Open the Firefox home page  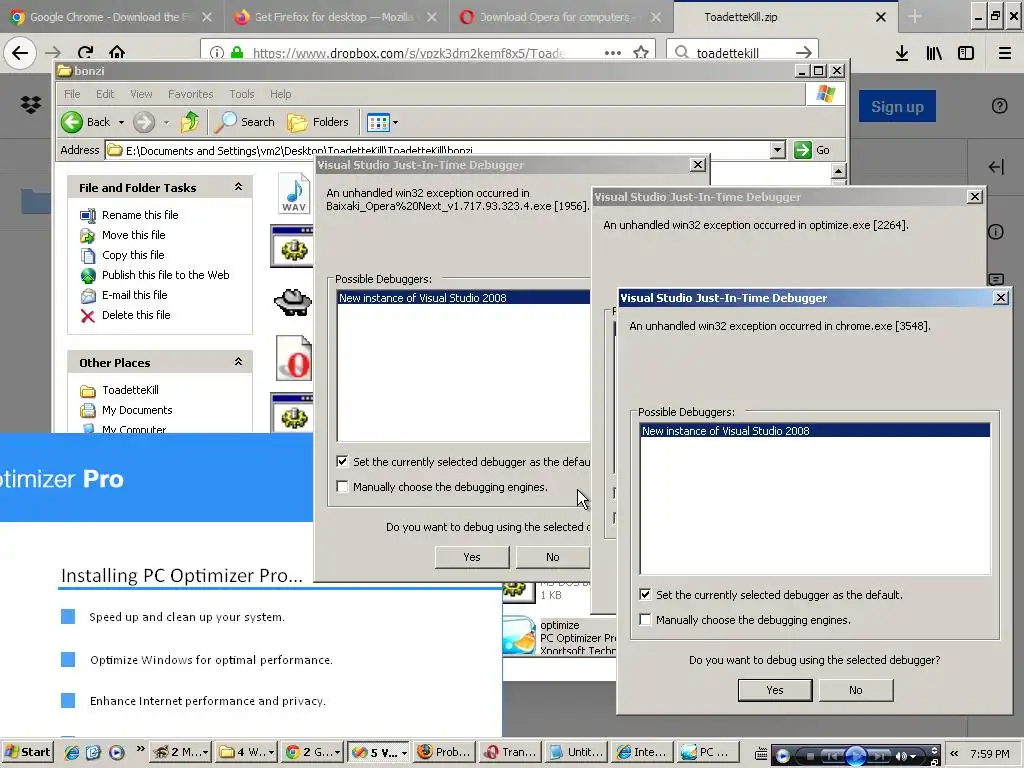pyautogui.click(x=117, y=52)
